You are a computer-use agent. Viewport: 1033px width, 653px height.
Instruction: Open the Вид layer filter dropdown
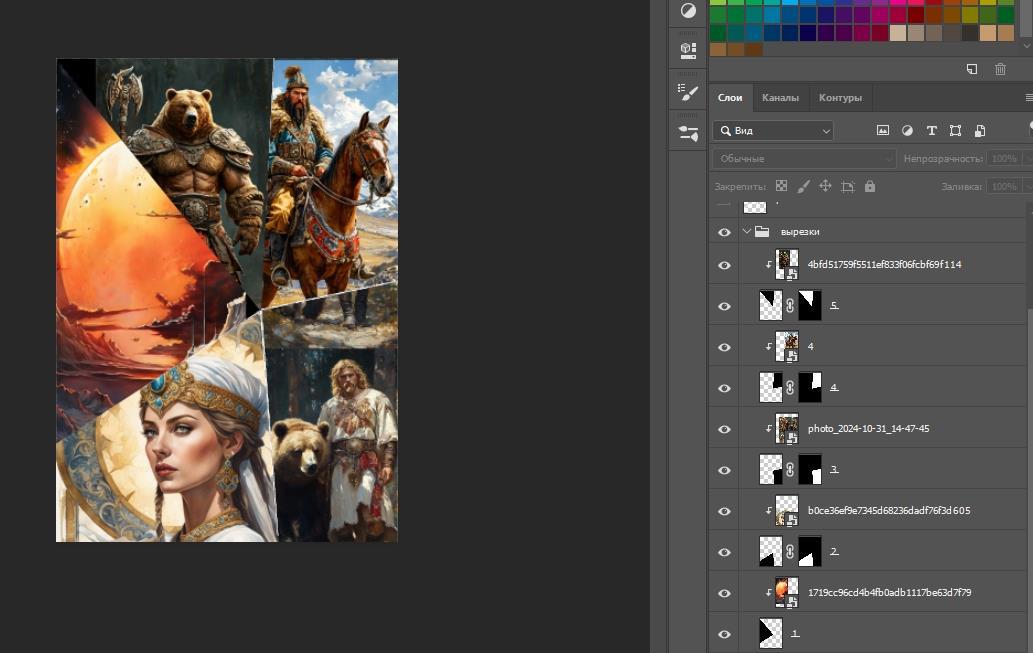(773, 131)
